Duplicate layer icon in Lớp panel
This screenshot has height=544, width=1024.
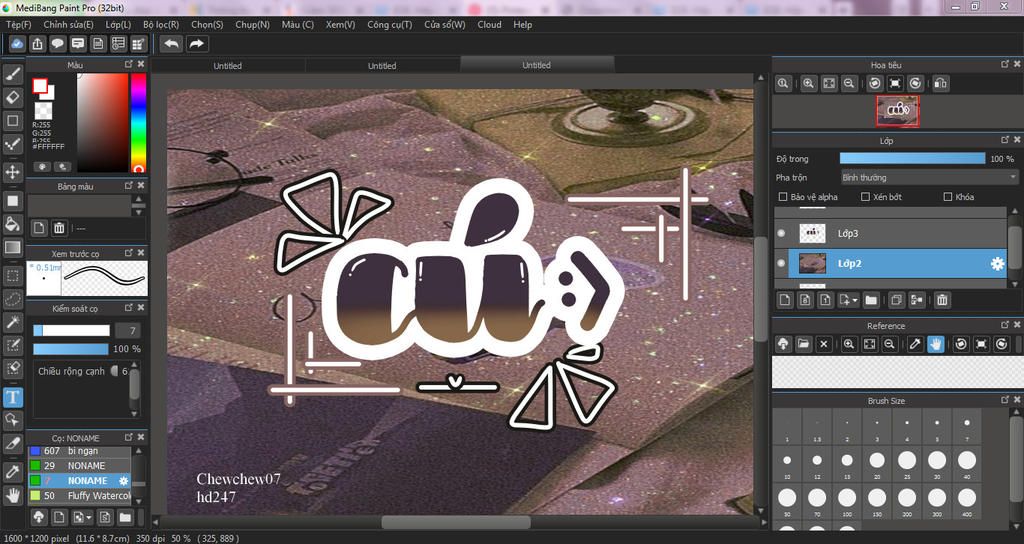[897, 300]
